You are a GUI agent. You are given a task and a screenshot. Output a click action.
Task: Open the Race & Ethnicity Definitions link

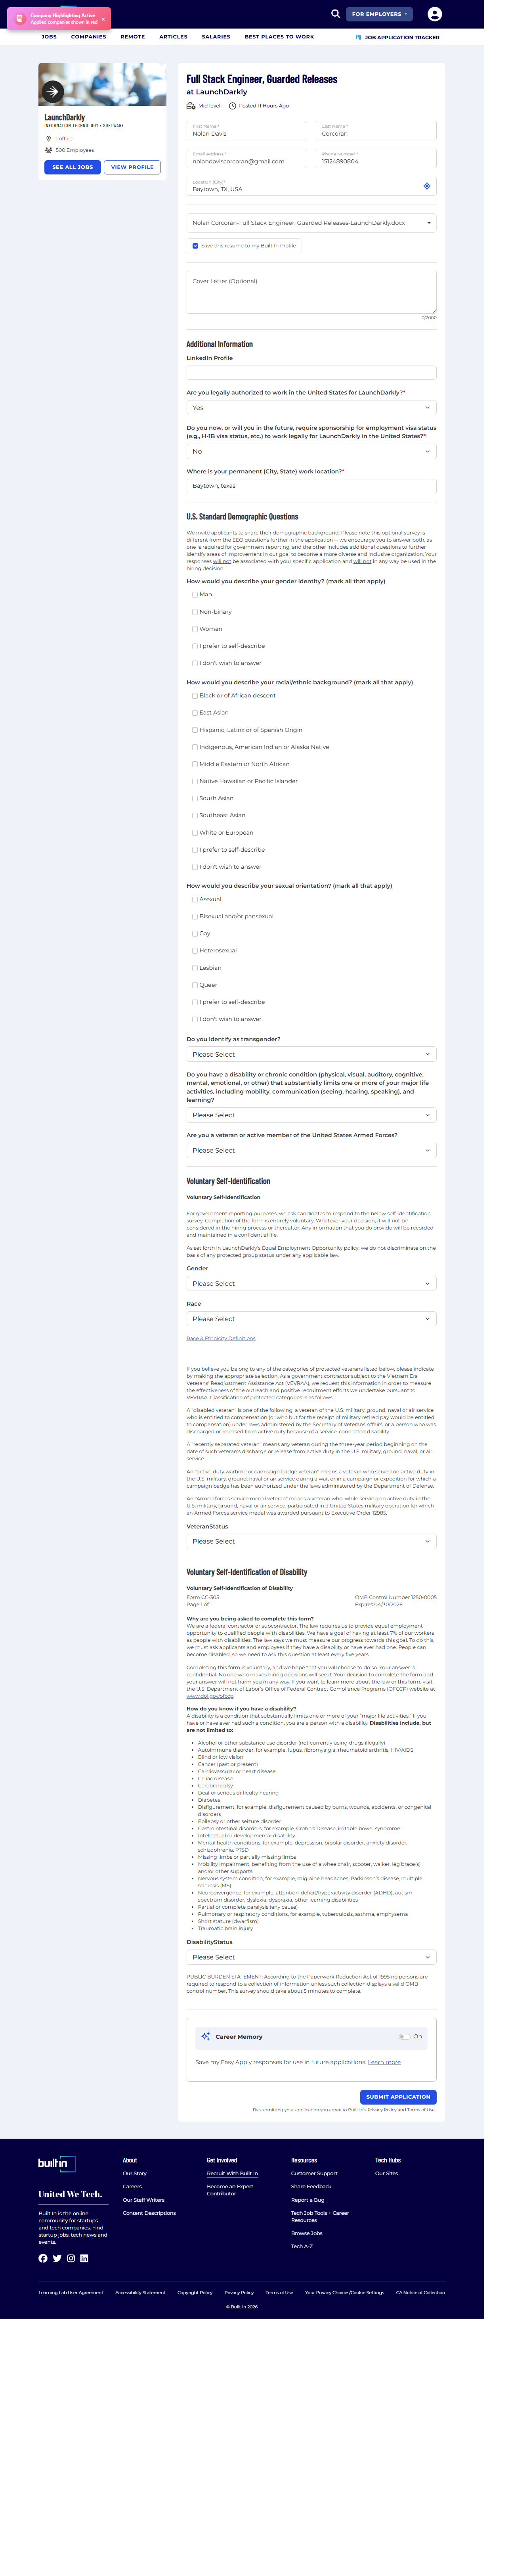coord(221,1338)
